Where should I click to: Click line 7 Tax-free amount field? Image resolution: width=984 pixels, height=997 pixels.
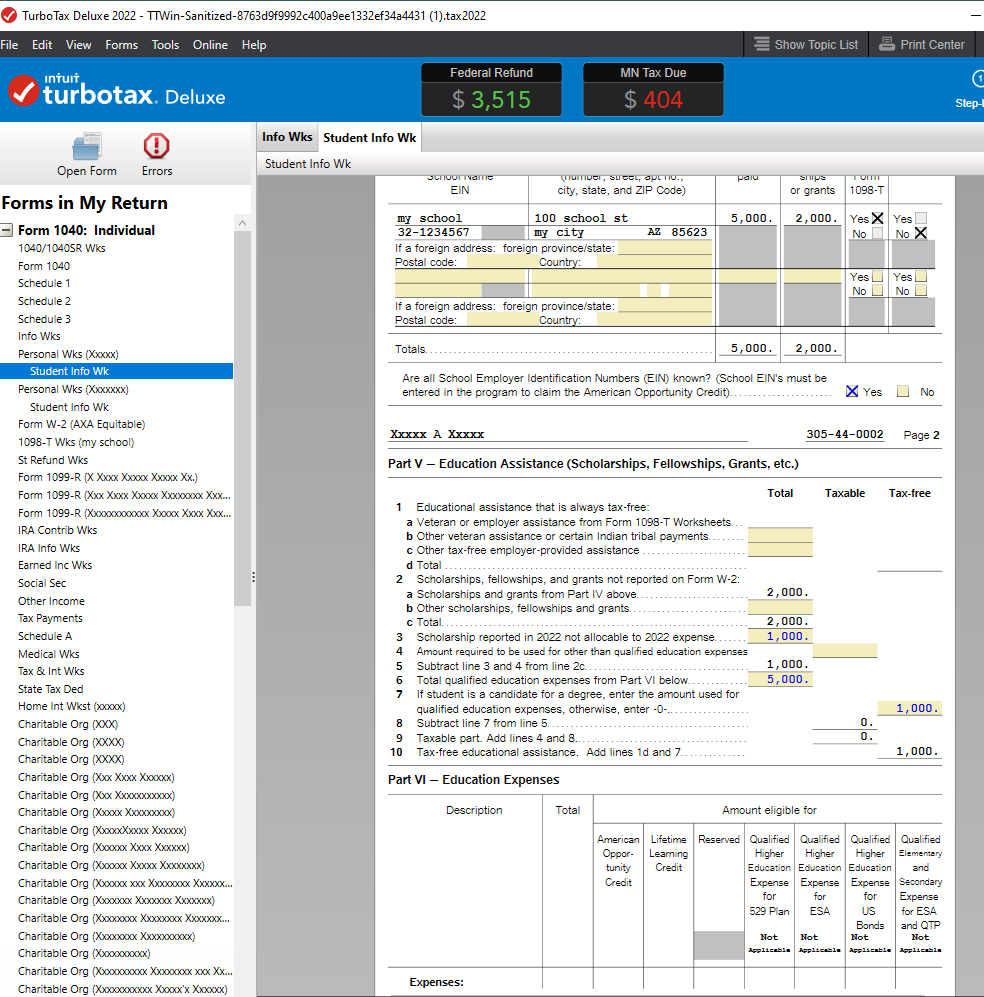910,708
